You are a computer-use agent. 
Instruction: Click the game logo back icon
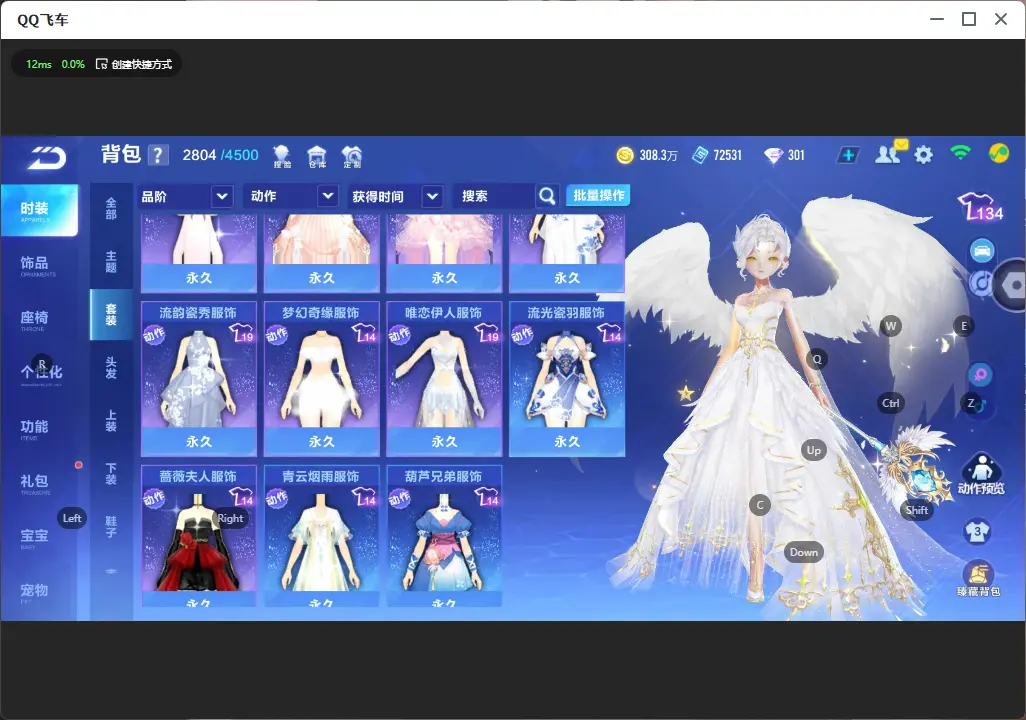click(47, 157)
